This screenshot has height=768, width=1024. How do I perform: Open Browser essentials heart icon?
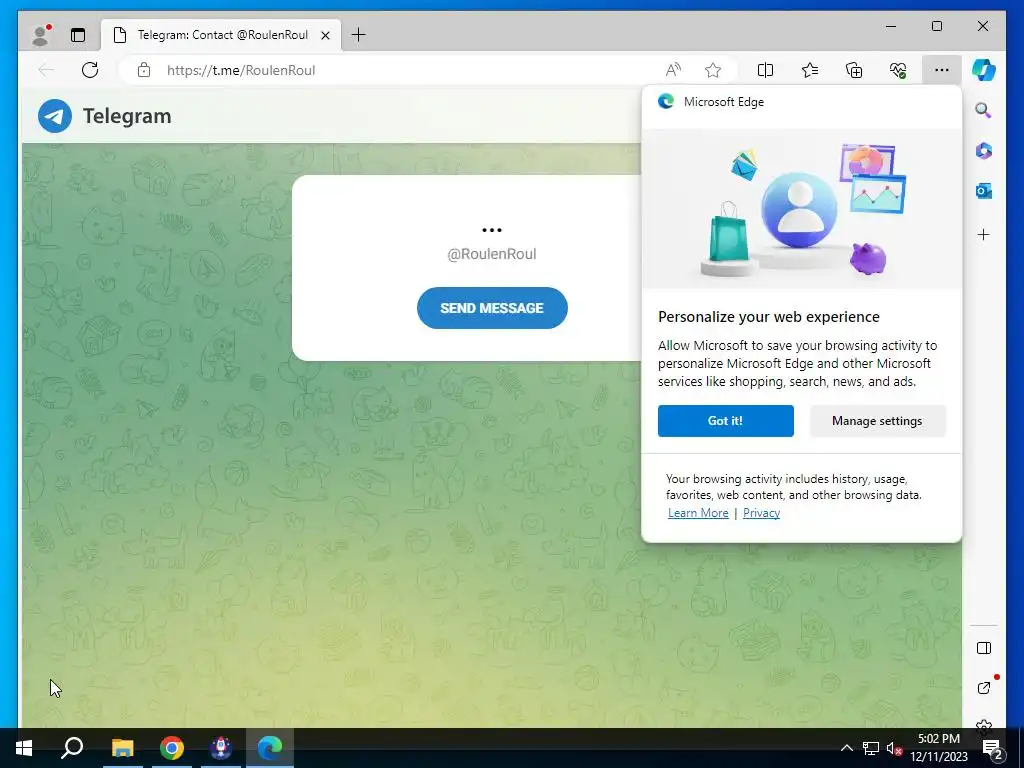898,70
